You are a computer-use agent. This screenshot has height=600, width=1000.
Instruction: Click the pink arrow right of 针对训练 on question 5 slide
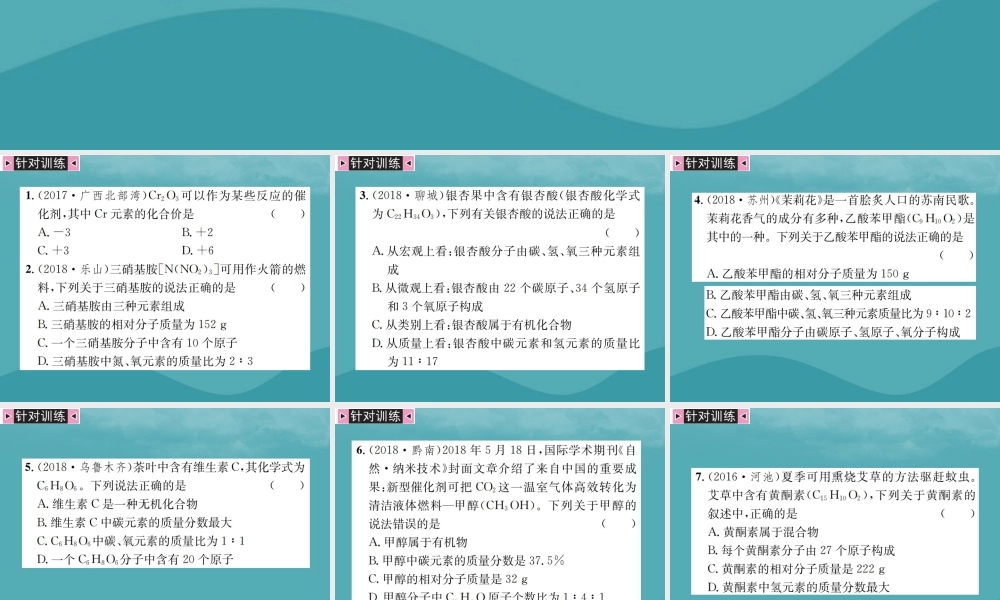pyautogui.click(x=74, y=416)
